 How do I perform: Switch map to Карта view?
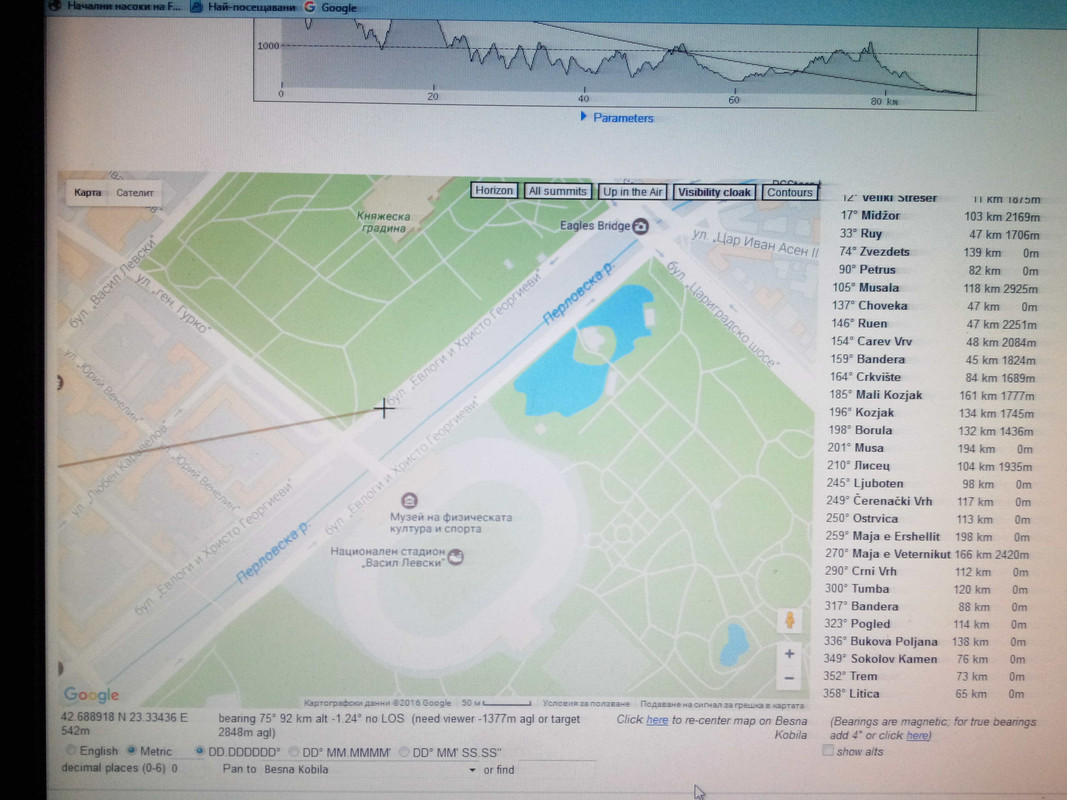click(x=88, y=193)
